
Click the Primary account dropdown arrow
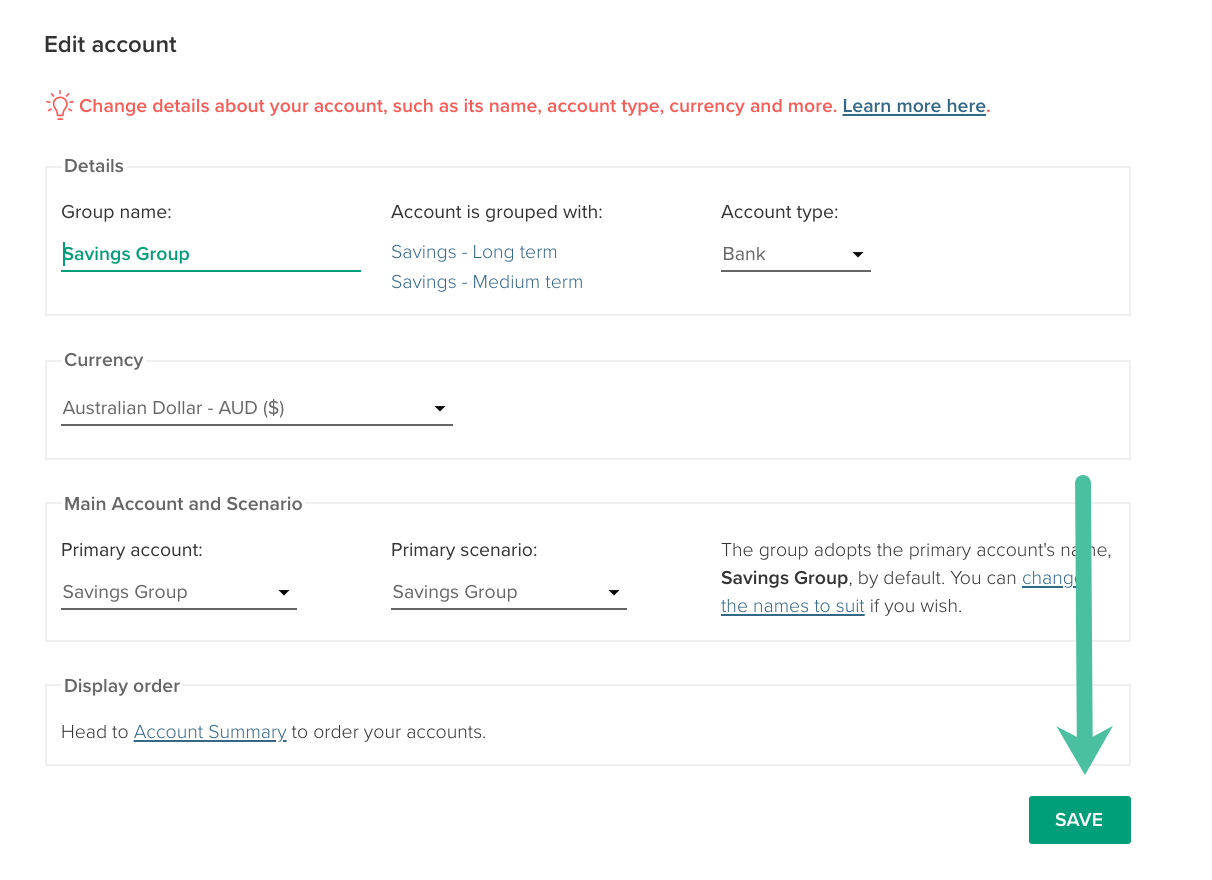click(284, 593)
